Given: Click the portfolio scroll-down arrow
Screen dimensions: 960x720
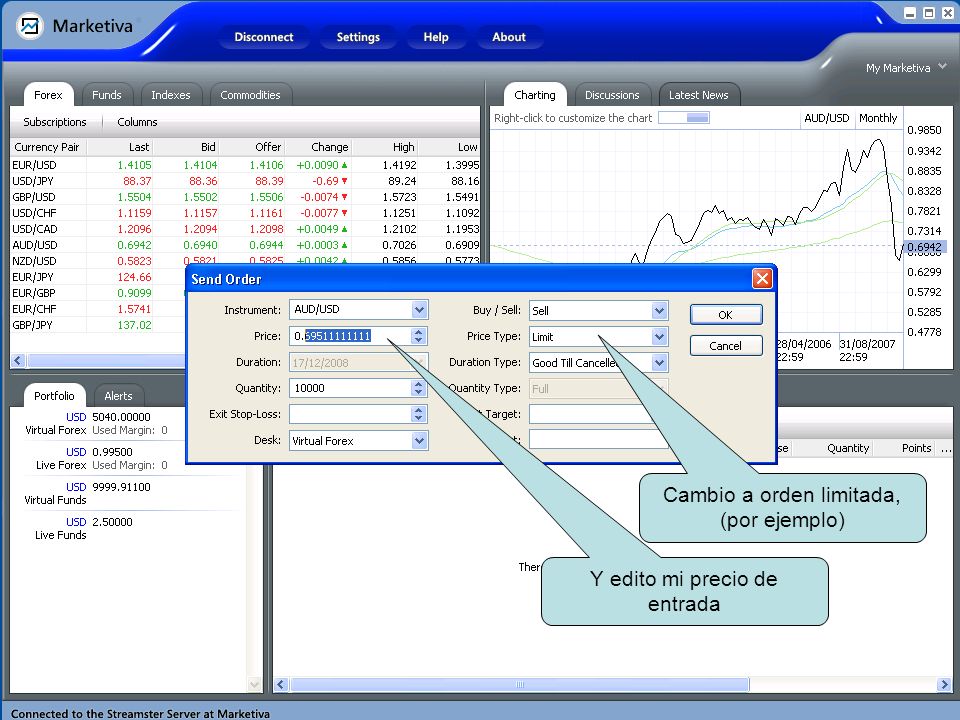Looking at the screenshot, I should pos(255,684).
